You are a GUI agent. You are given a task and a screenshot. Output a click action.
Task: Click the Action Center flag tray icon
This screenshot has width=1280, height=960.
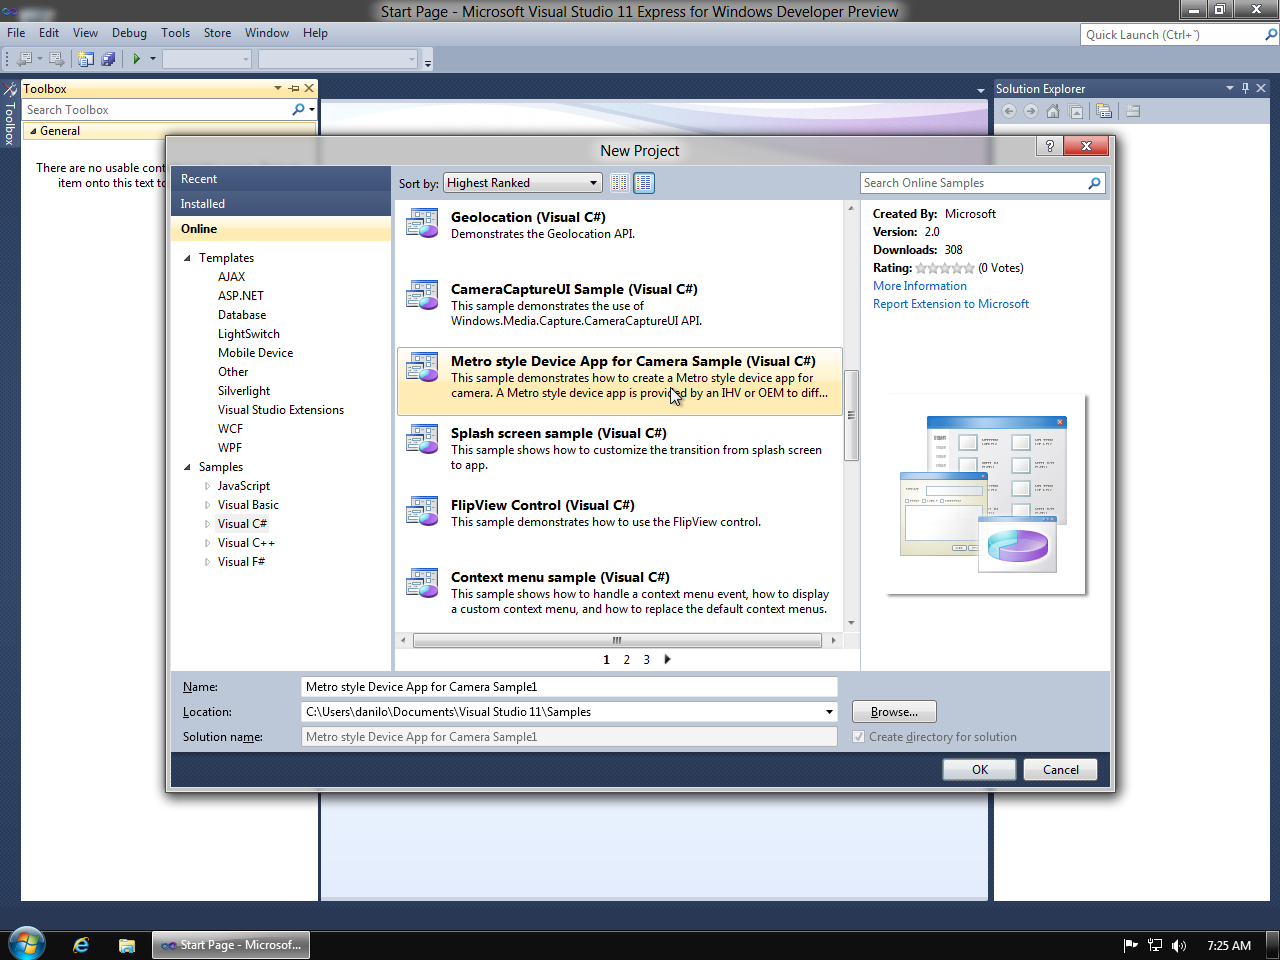click(x=1131, y=945)
